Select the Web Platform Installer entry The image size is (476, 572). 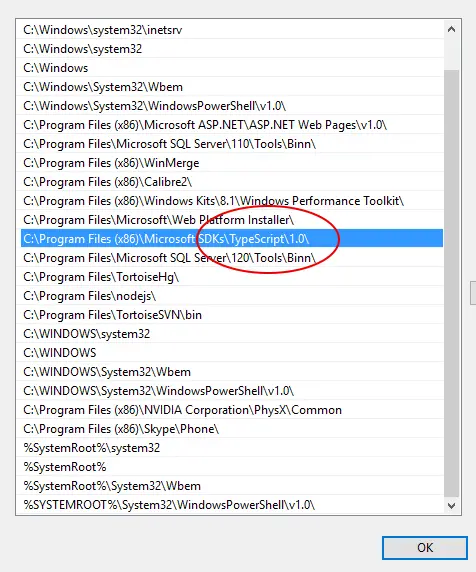[x=232, y=220]
